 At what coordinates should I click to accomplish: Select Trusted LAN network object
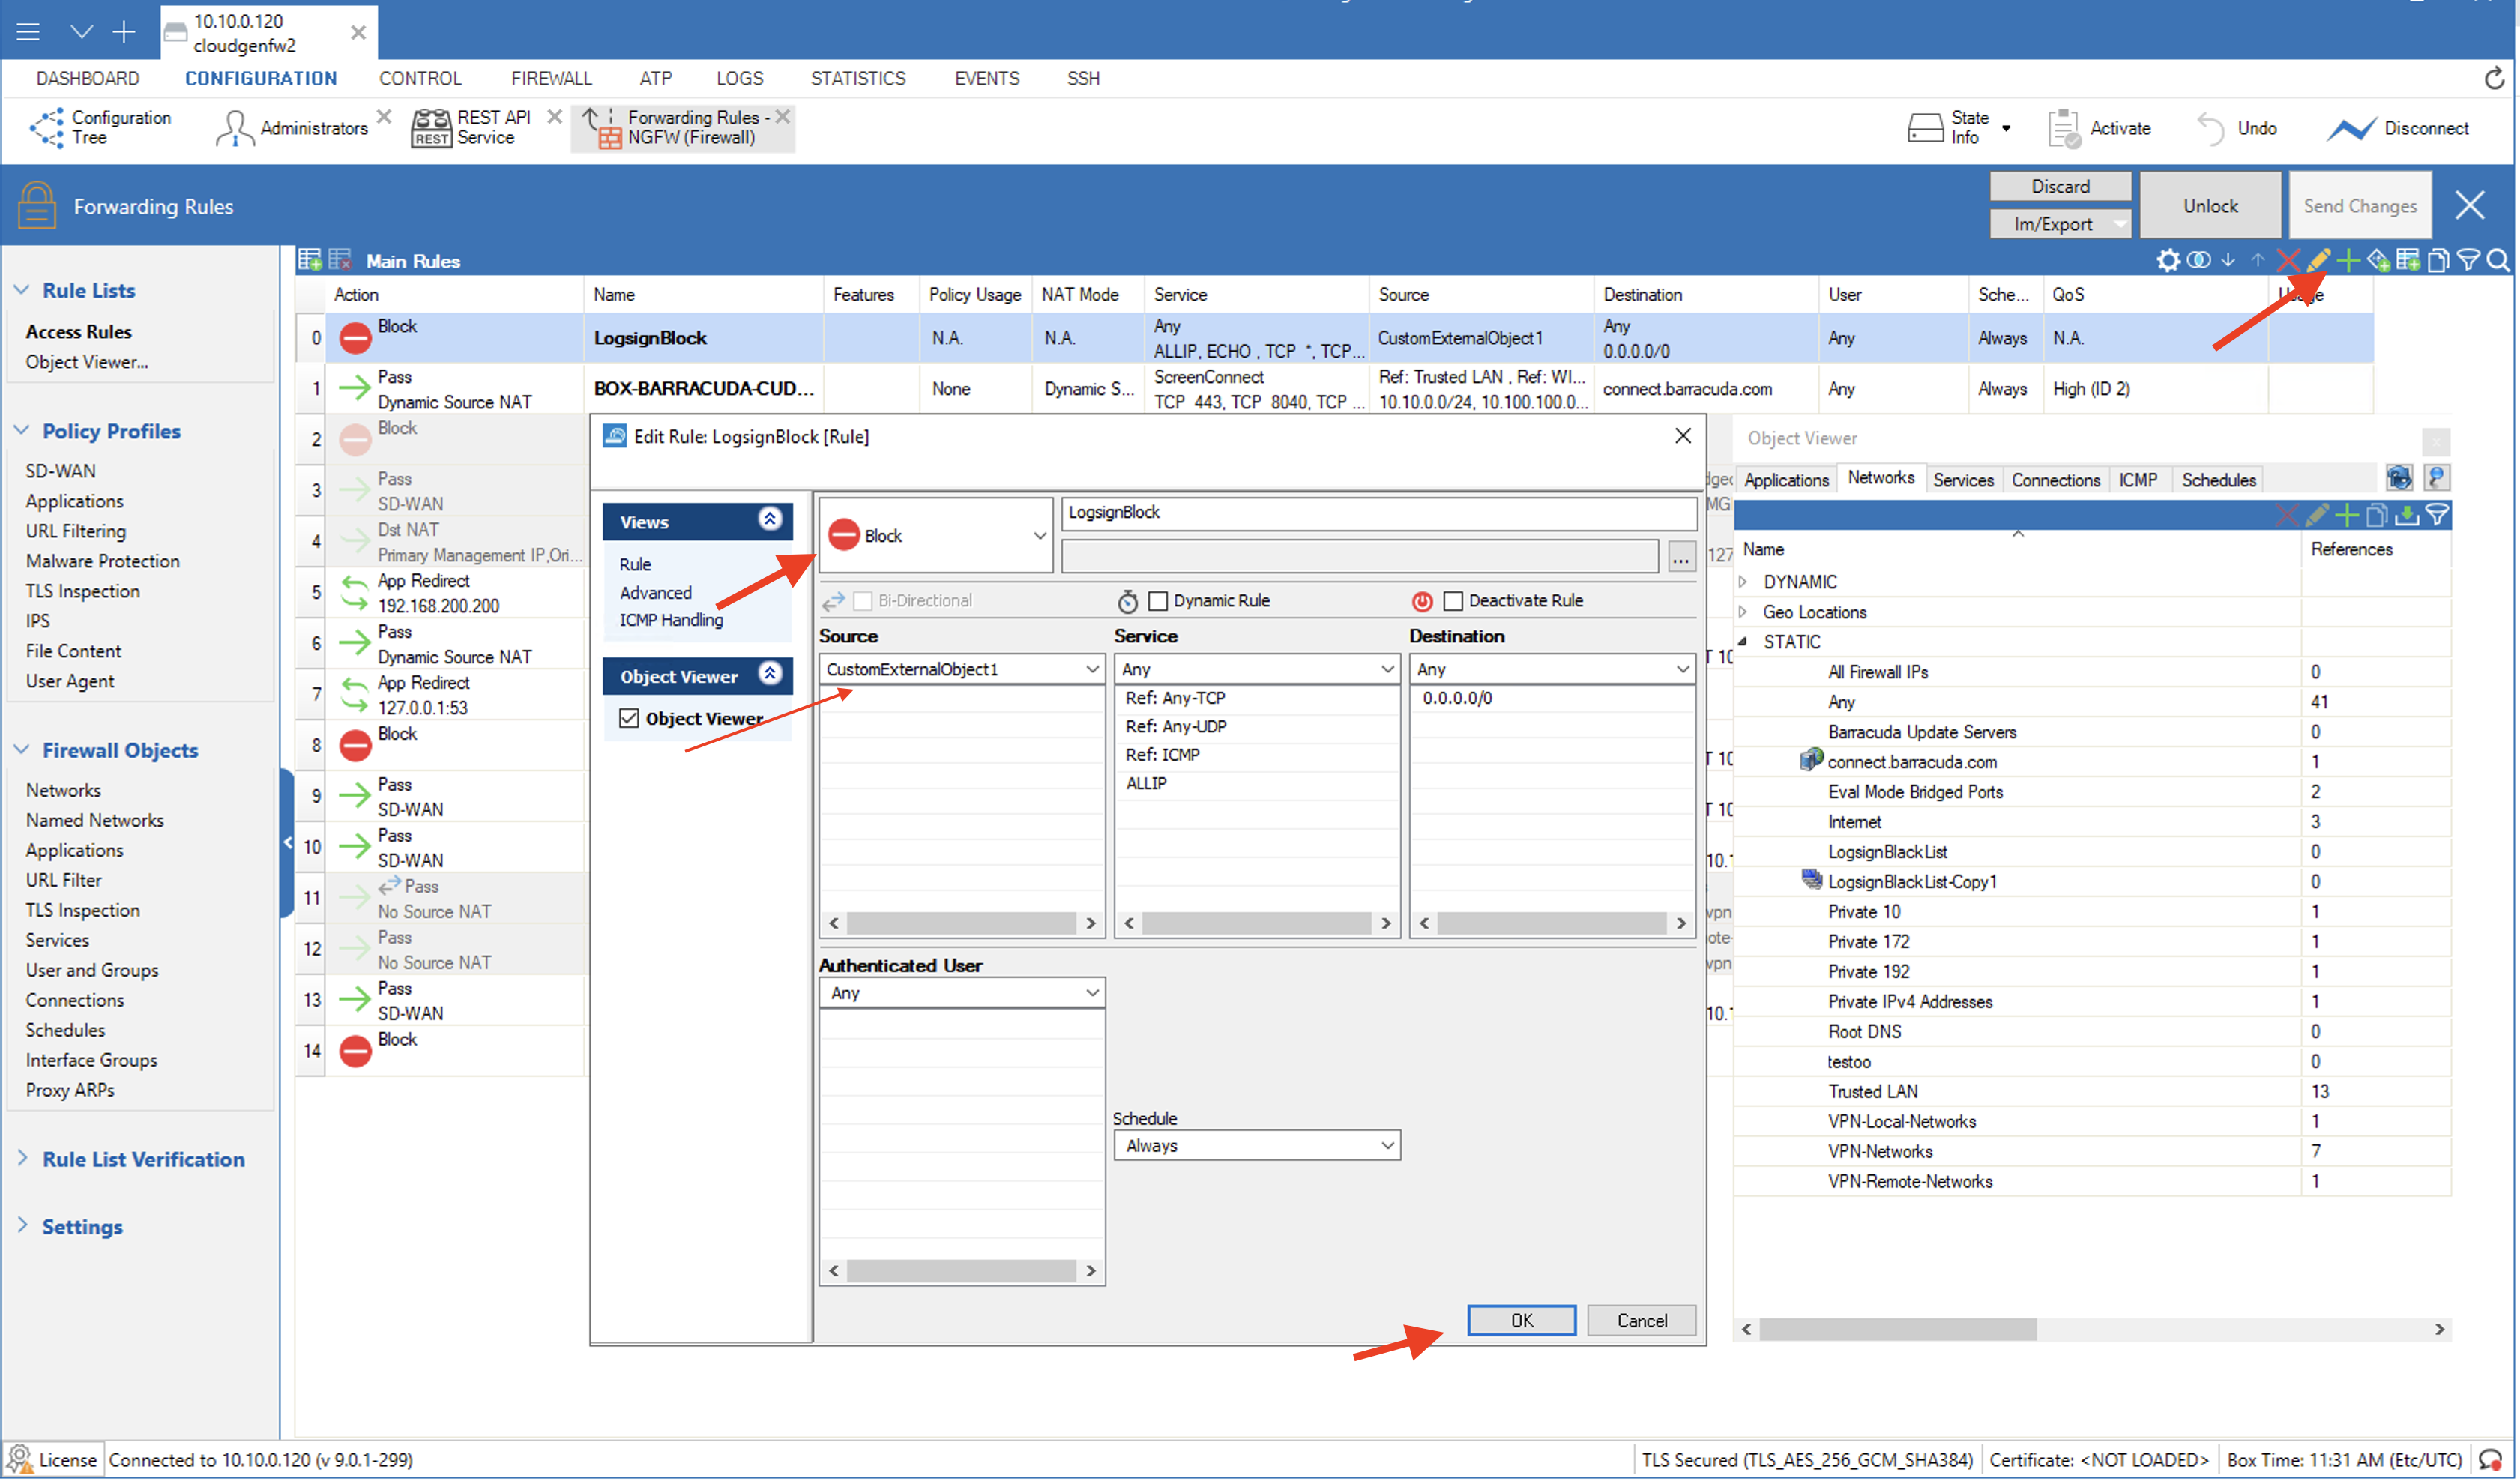pyautogui.click(x=1873, y=1092)
